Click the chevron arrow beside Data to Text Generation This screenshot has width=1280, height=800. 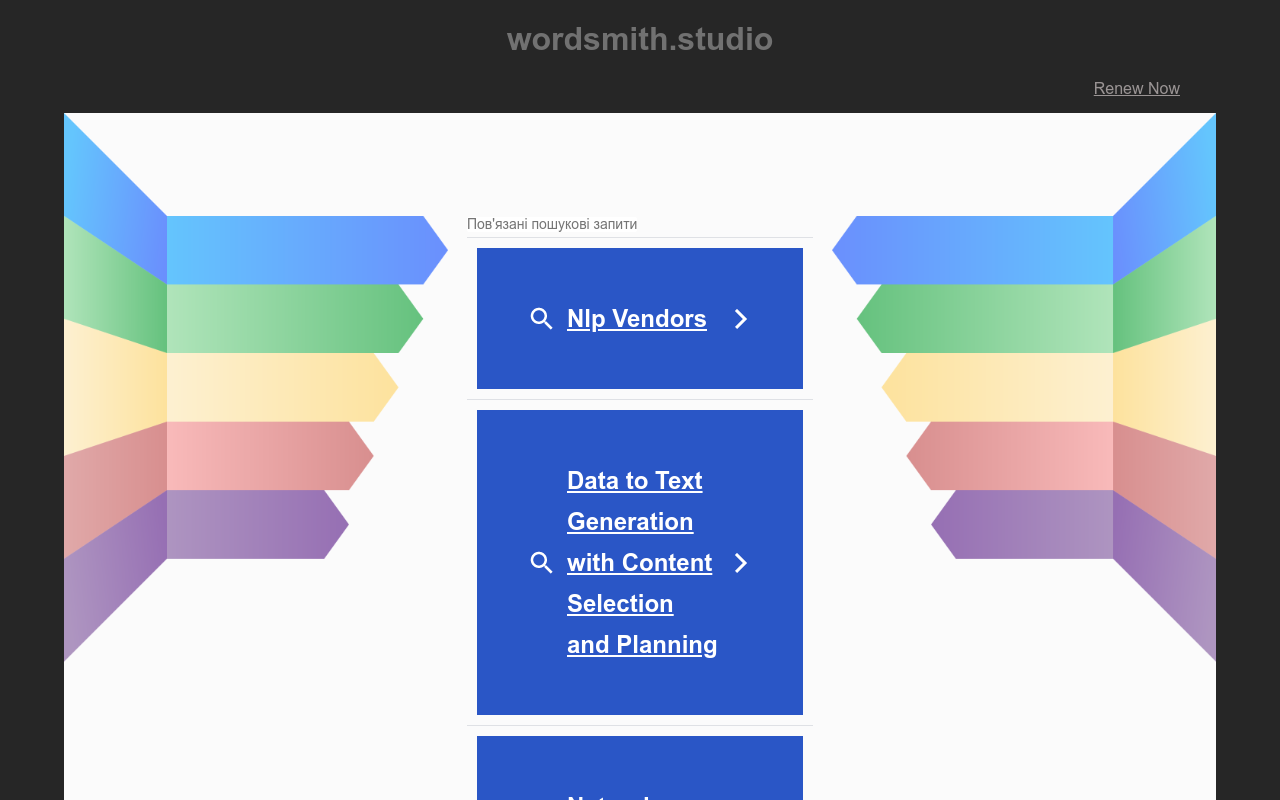pos(741,563)
